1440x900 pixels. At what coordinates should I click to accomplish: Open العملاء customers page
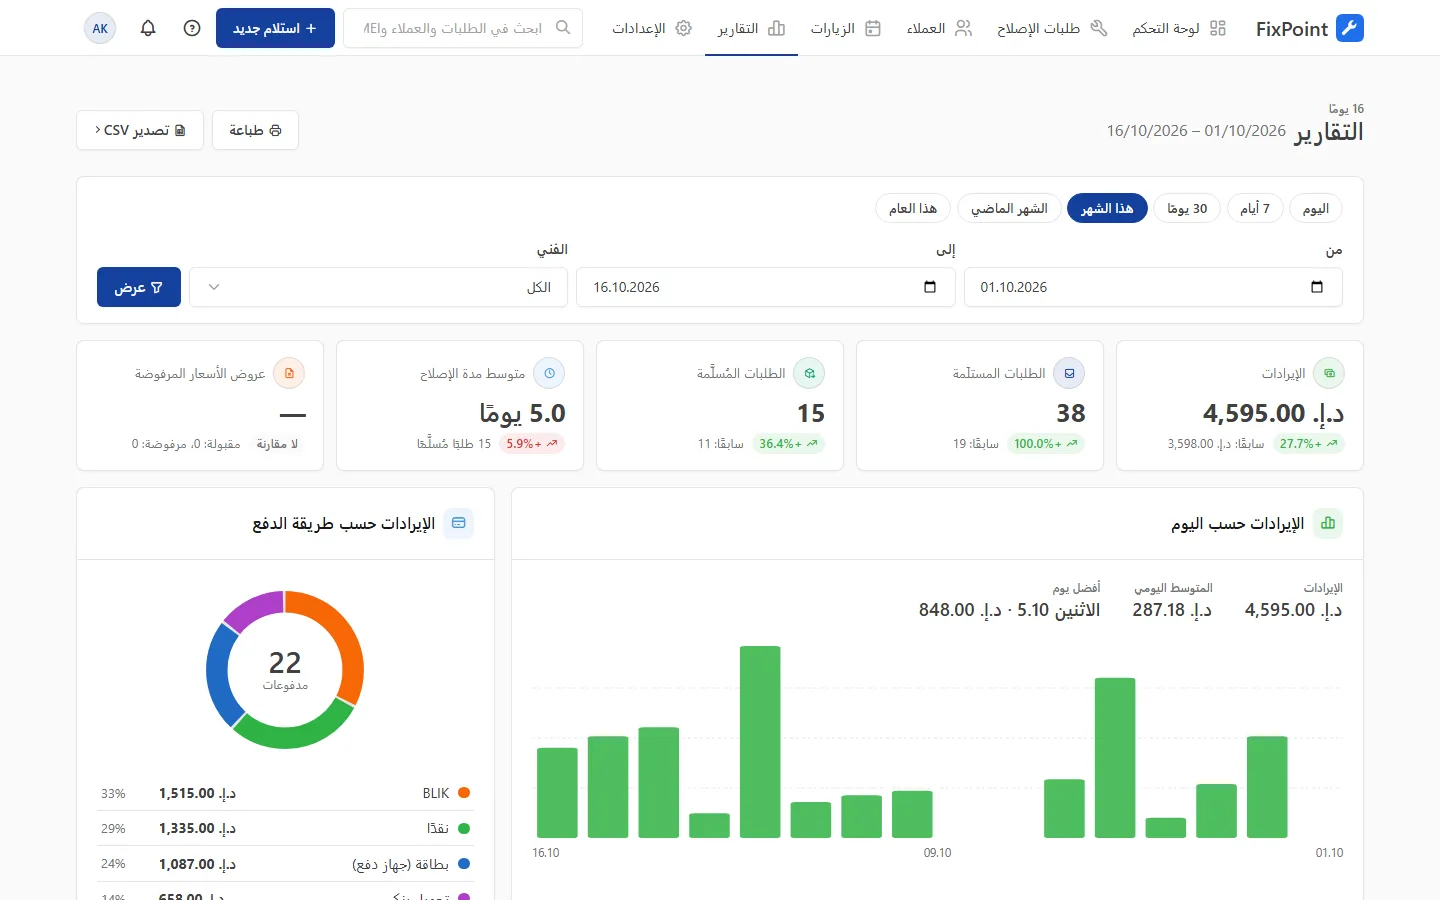[x=939, y=28]
